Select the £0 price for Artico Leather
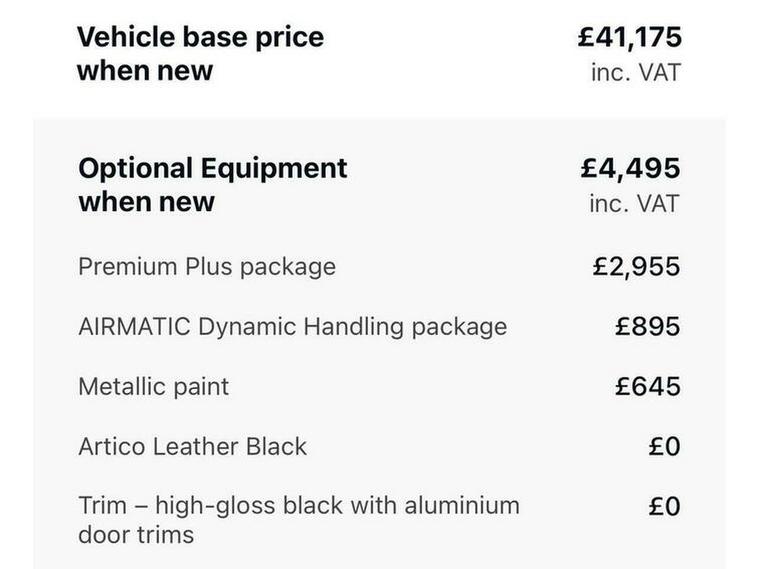This screenshot has width=759, height=569. point(664,447)
